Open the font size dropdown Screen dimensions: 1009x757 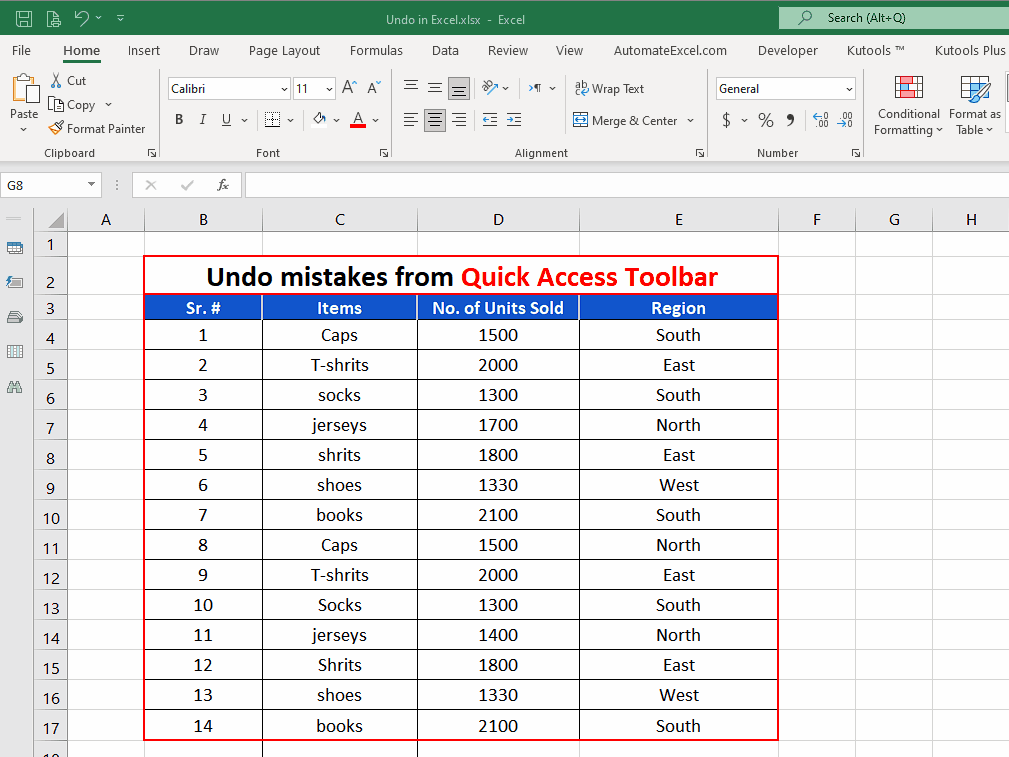pos(328,88)
